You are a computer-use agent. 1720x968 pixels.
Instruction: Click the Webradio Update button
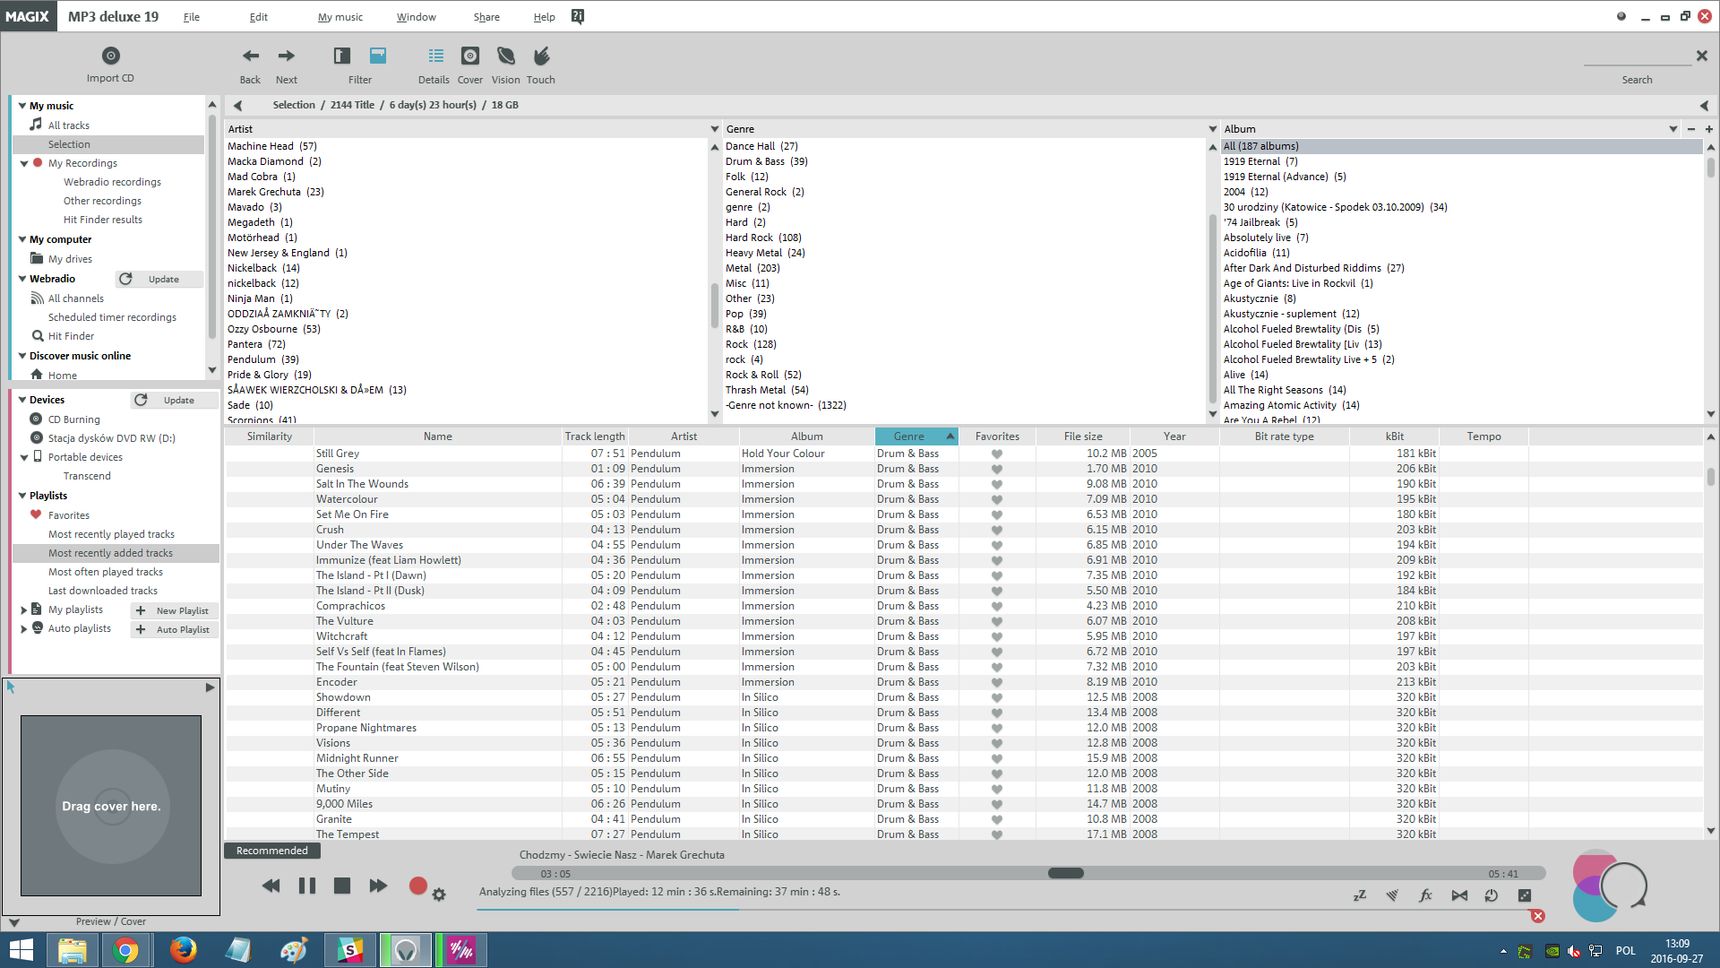[158, 279]
